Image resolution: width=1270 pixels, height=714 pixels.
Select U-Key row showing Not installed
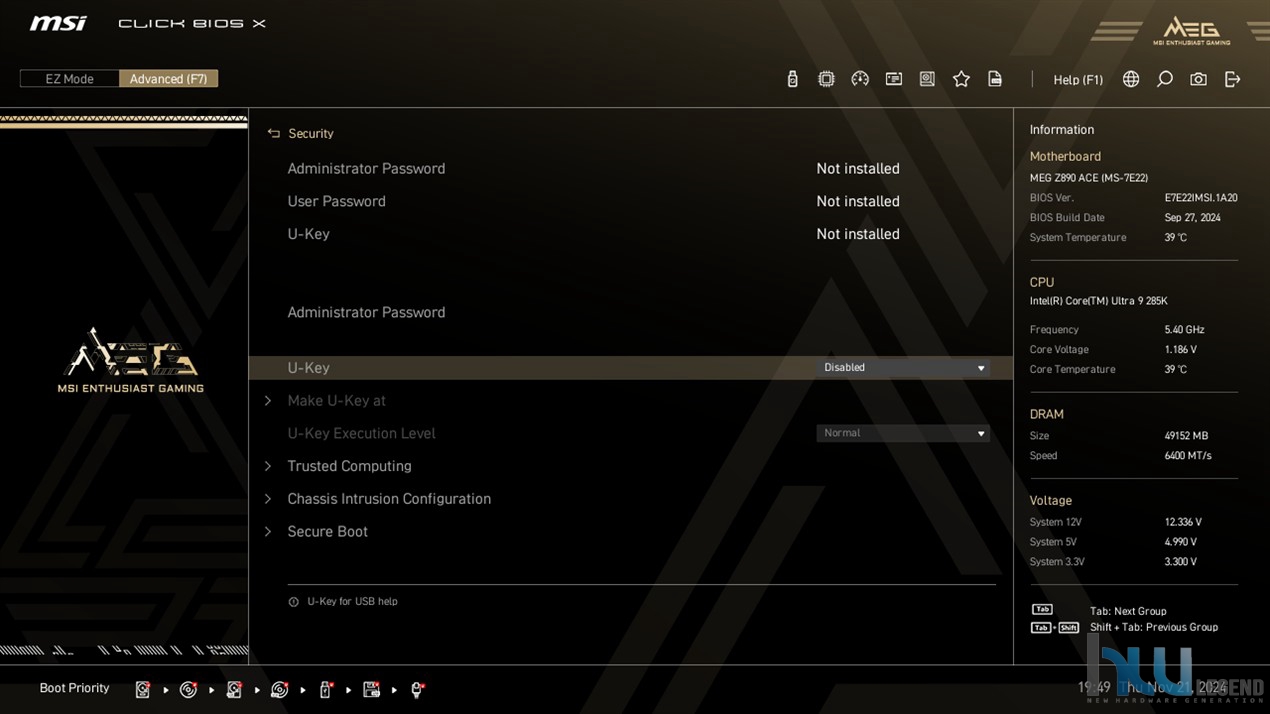(x=630, y=234)
